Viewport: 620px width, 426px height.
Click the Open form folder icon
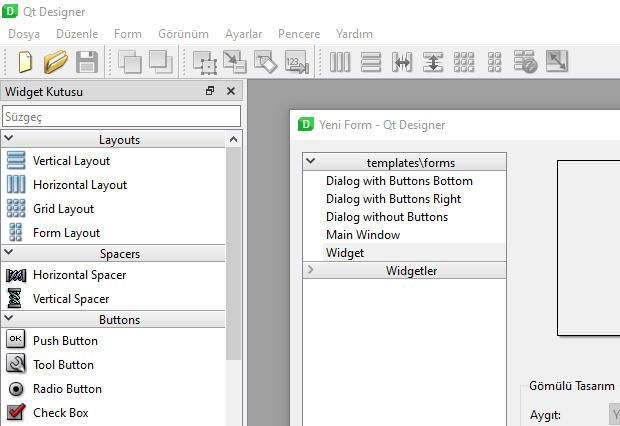(x=55, y=62)
